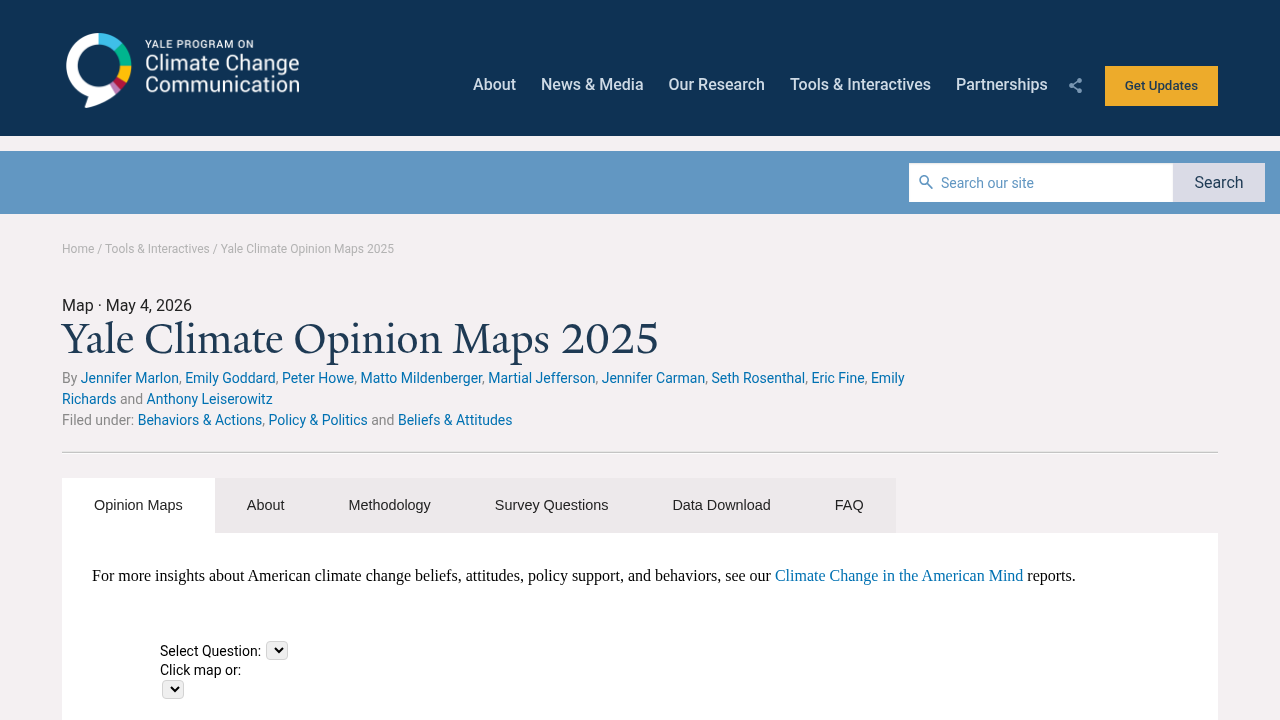Click the Search button

pyautogui.click(x=1218, y=183)
